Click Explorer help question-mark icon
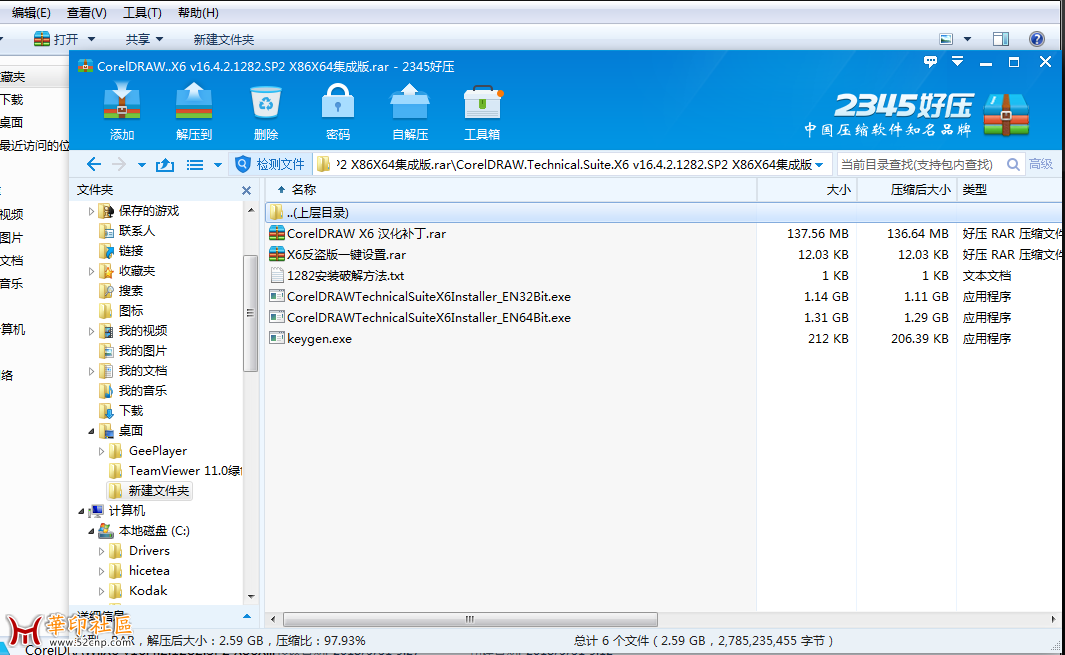 pyautogui.click(x=1036, y=39)
